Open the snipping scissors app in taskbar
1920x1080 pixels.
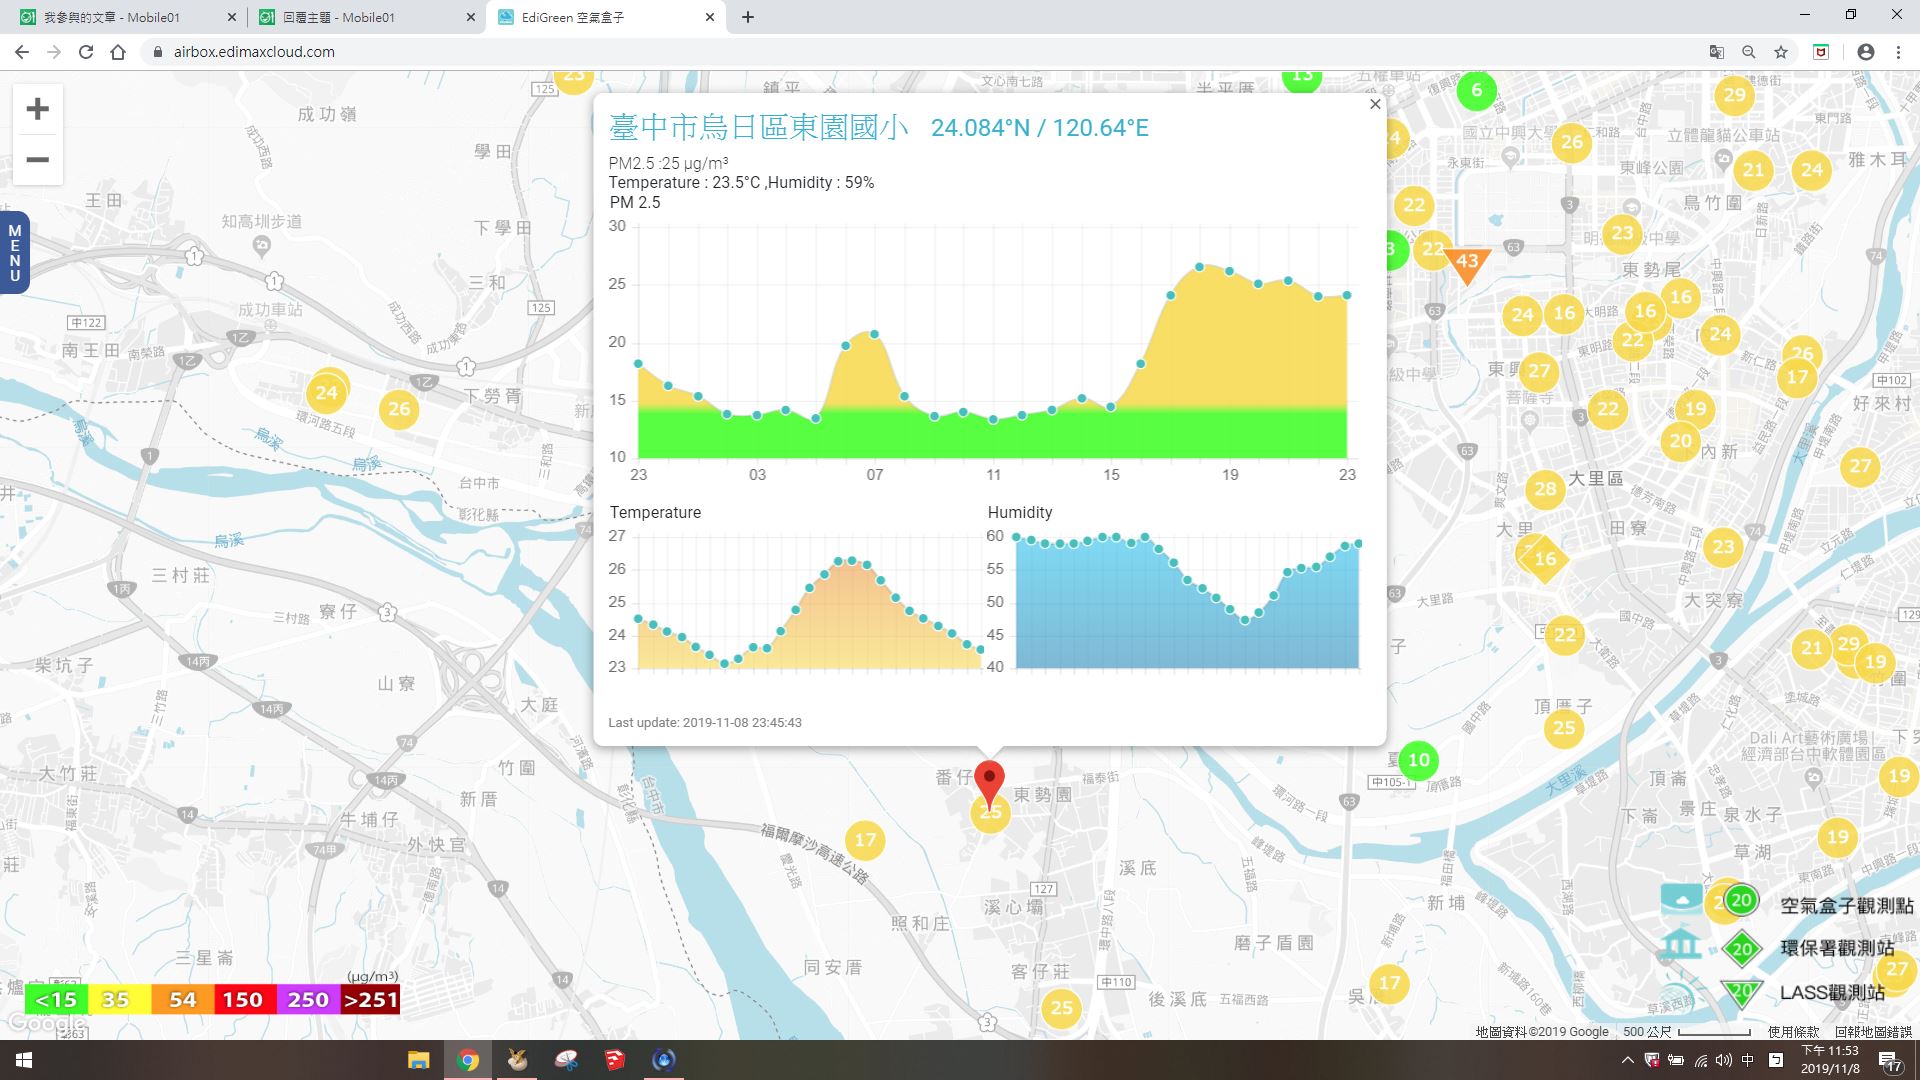pyautogui.click(x=566, y=1060)
